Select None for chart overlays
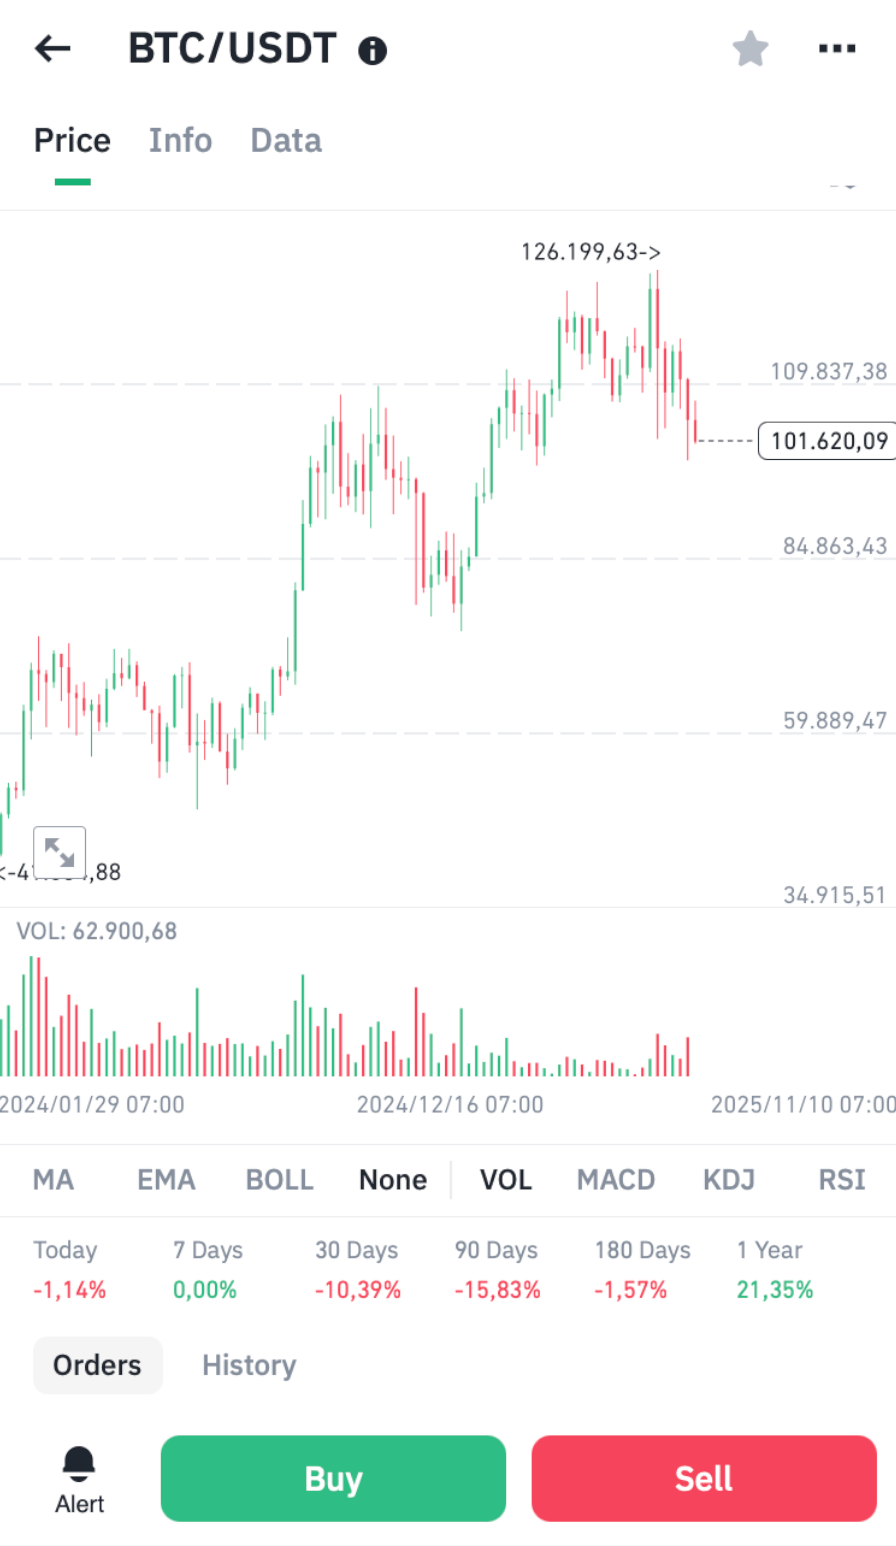896x1546 pixels. pos(393,1180)
